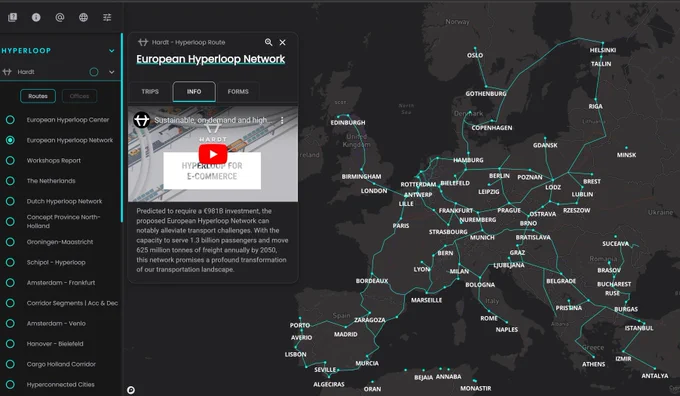Select Corridor Segments Acc & Dec radio
The height and width of the screenshot is (396, 680).
tap(10, 303)
